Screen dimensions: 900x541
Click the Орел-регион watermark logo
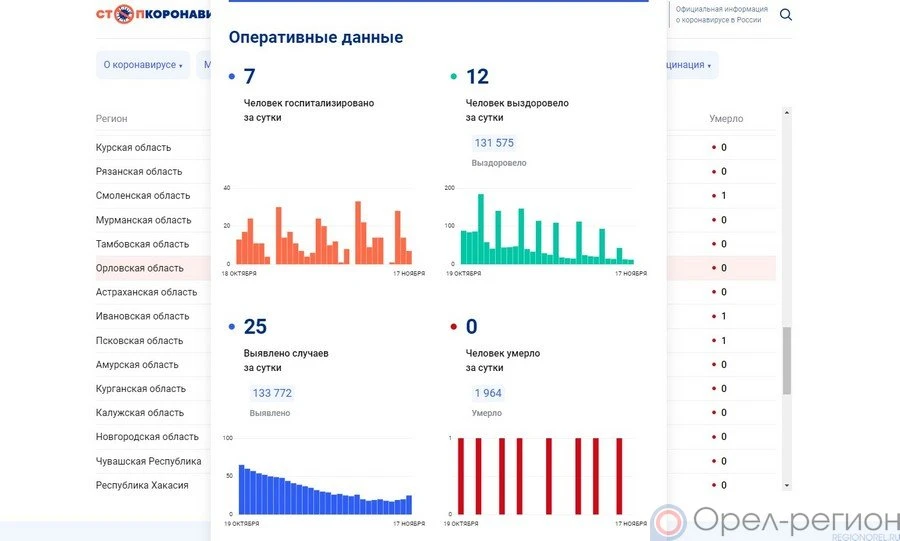point(774,521)
